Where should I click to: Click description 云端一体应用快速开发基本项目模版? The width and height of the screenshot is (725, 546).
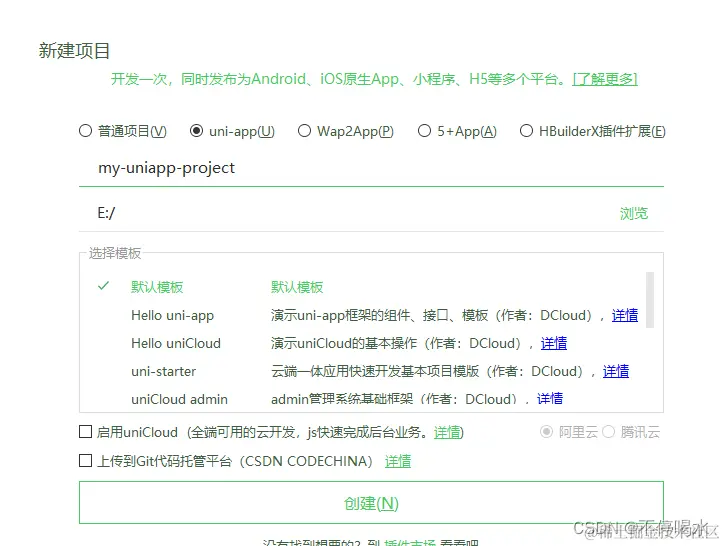(375, 371)
